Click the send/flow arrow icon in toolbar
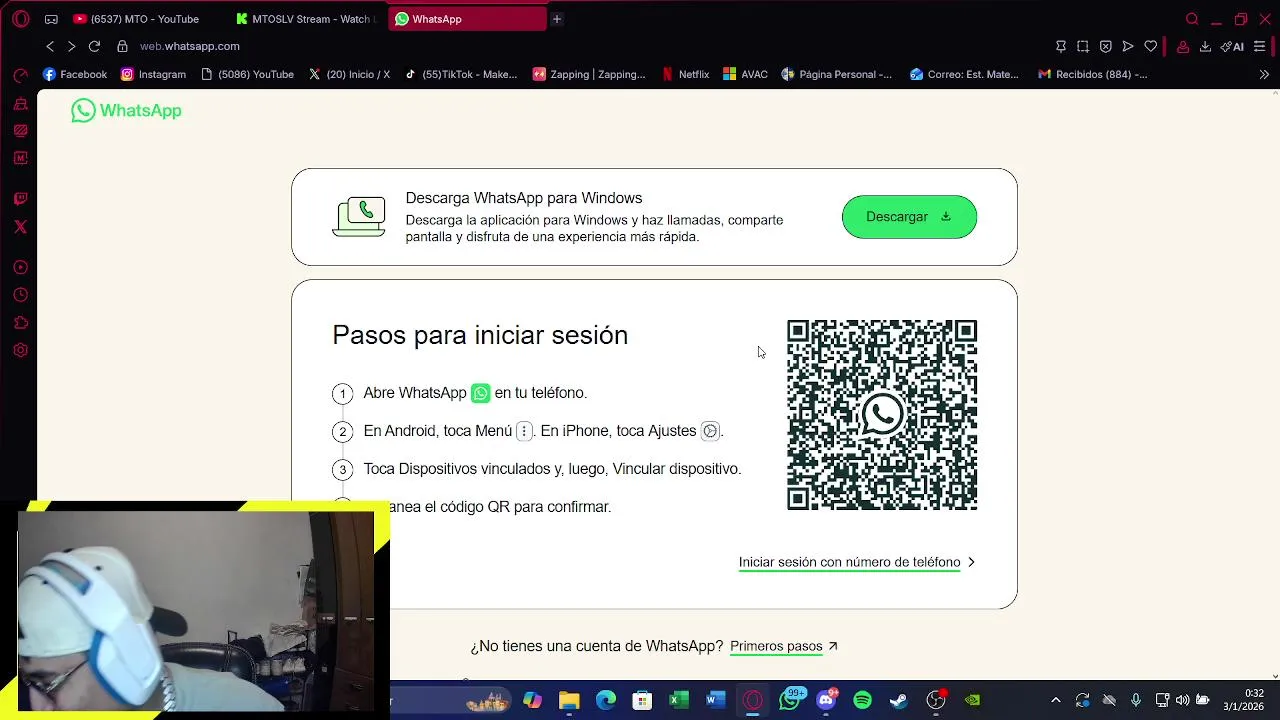The image size is (1280, 720). [1128, 46]
